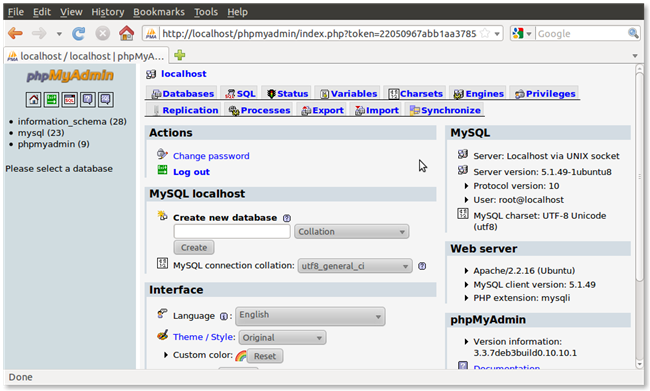Click the Create new database help icon
The height and width of the screenshot is (391, 650).
286,218
